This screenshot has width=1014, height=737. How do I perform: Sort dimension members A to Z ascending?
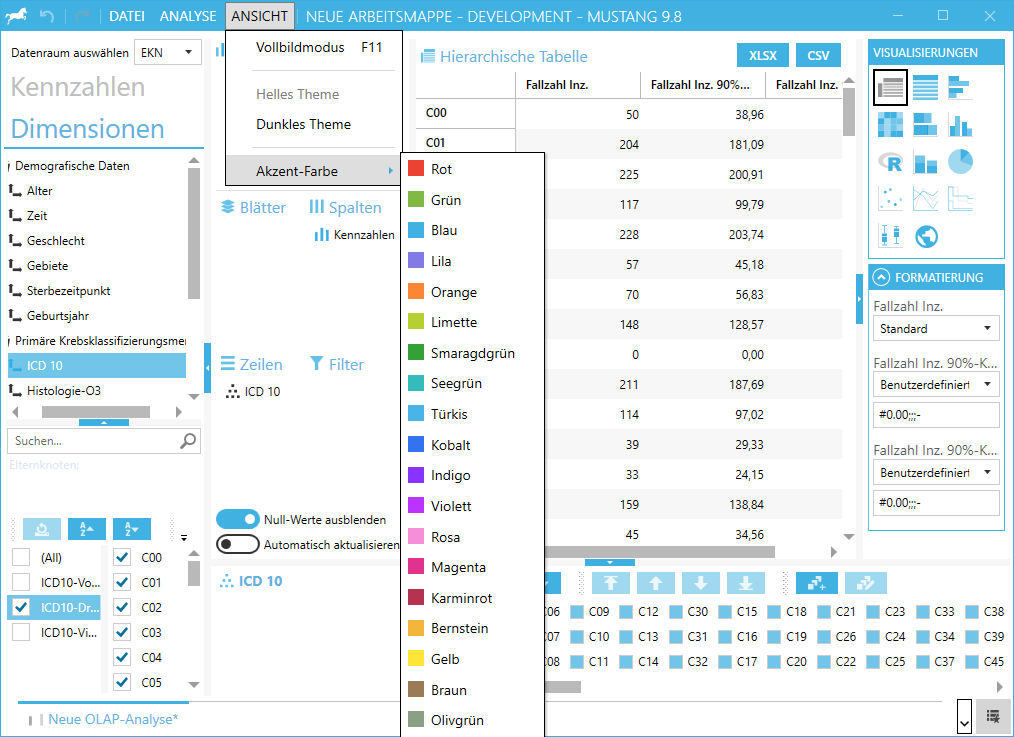pyautogui.click(x=87, y=529)
